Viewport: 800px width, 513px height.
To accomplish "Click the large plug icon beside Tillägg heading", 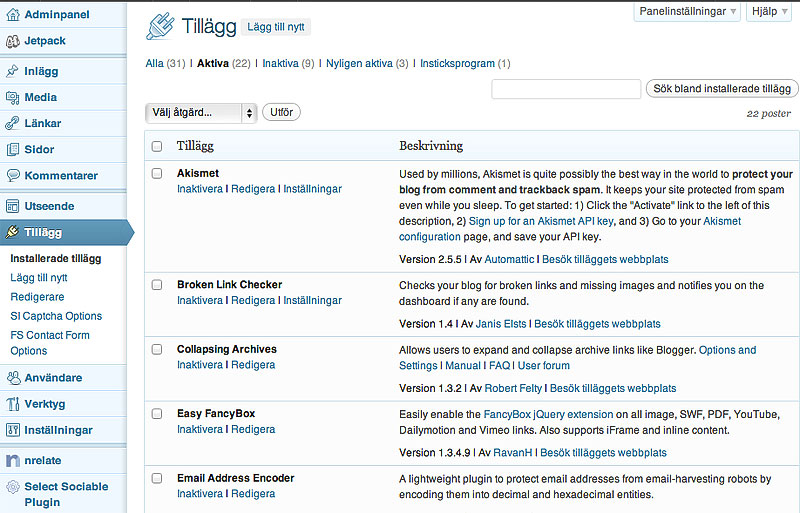I will [x=161, y=27].
